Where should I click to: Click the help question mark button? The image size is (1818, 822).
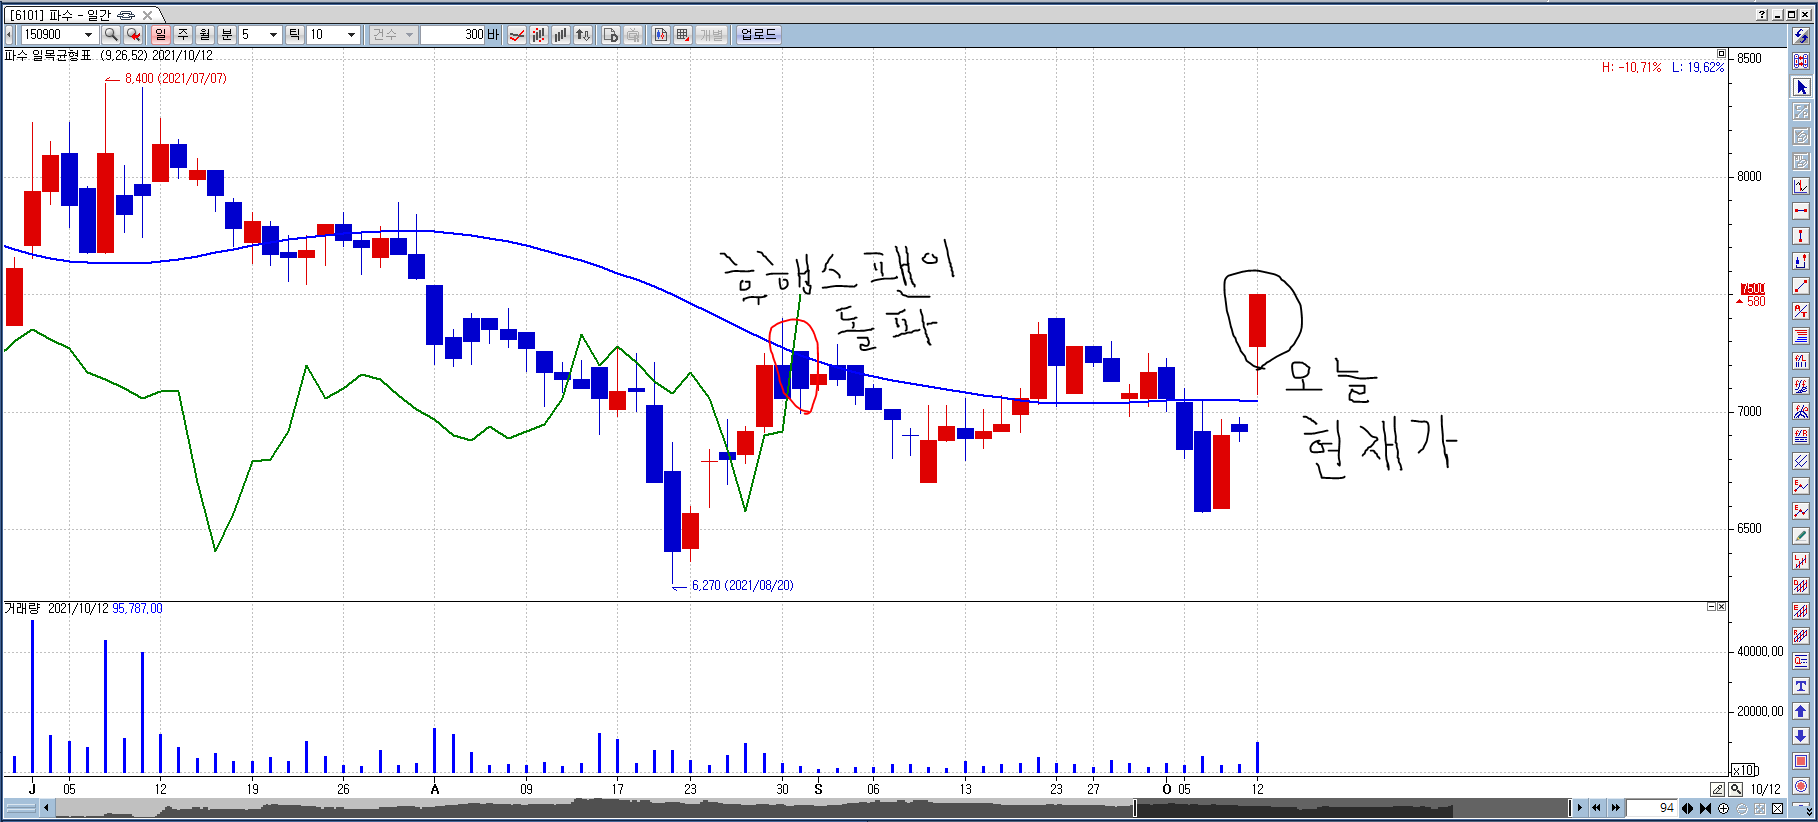point(1761,15)
